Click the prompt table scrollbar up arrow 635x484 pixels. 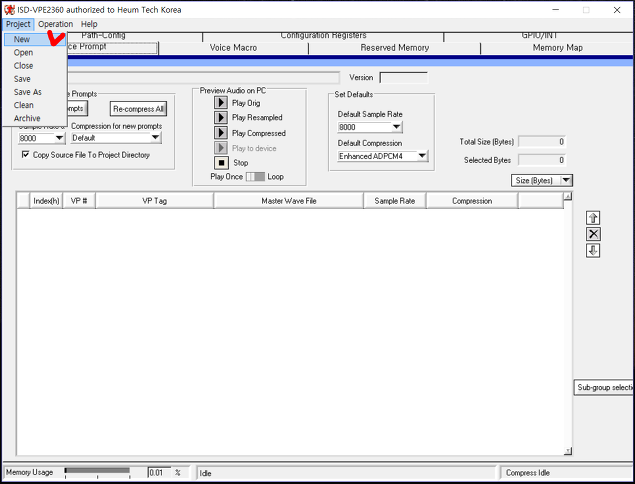[x=568, y=196]
